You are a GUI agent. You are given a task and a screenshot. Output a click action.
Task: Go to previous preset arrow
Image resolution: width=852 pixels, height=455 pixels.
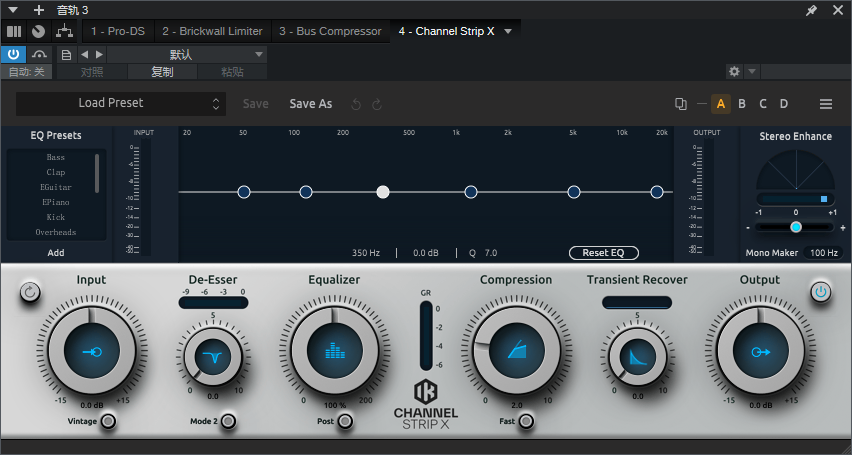click(84, 54)
